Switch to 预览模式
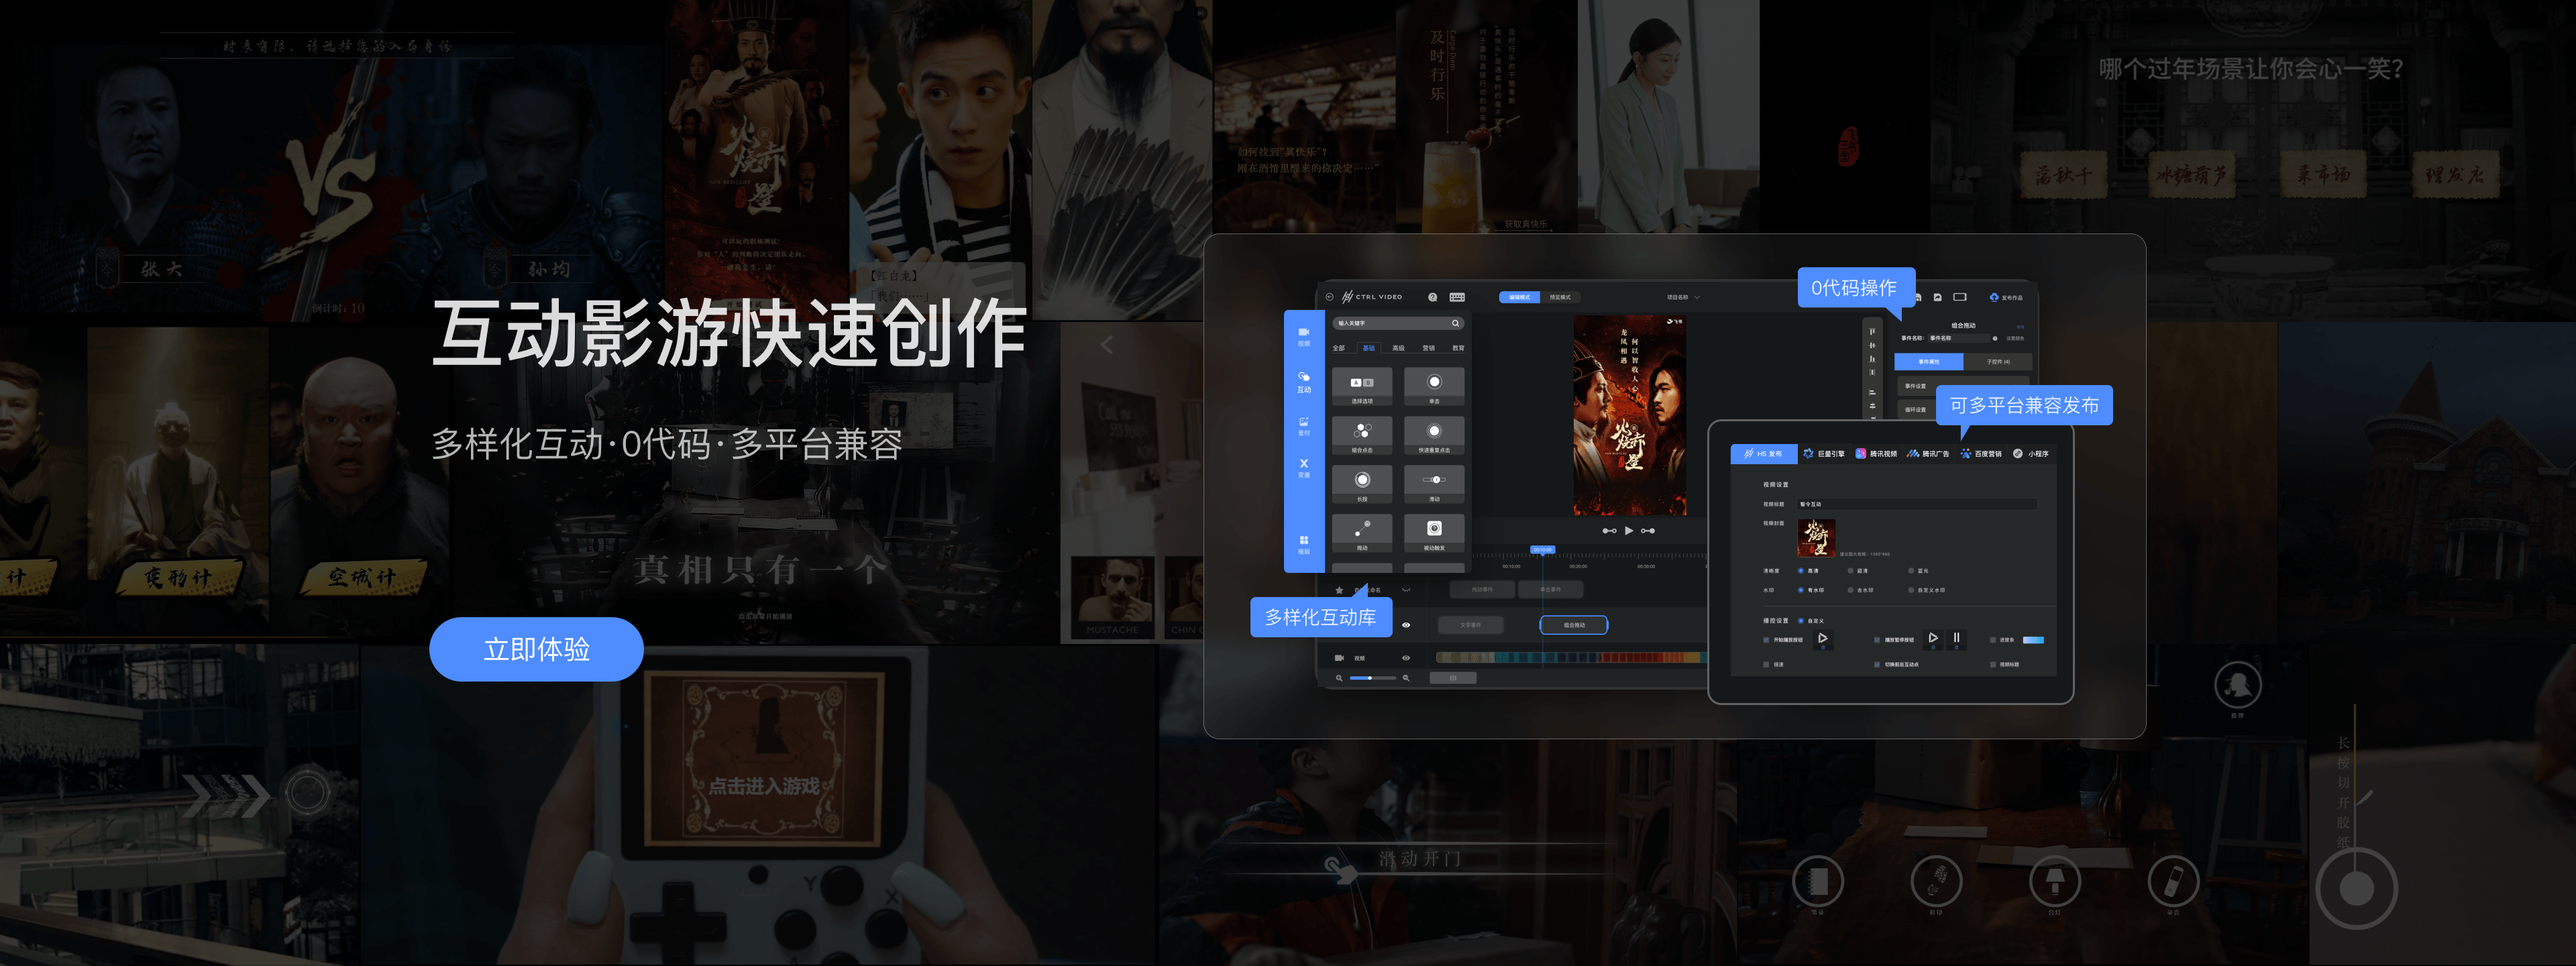 point(1561,297)
